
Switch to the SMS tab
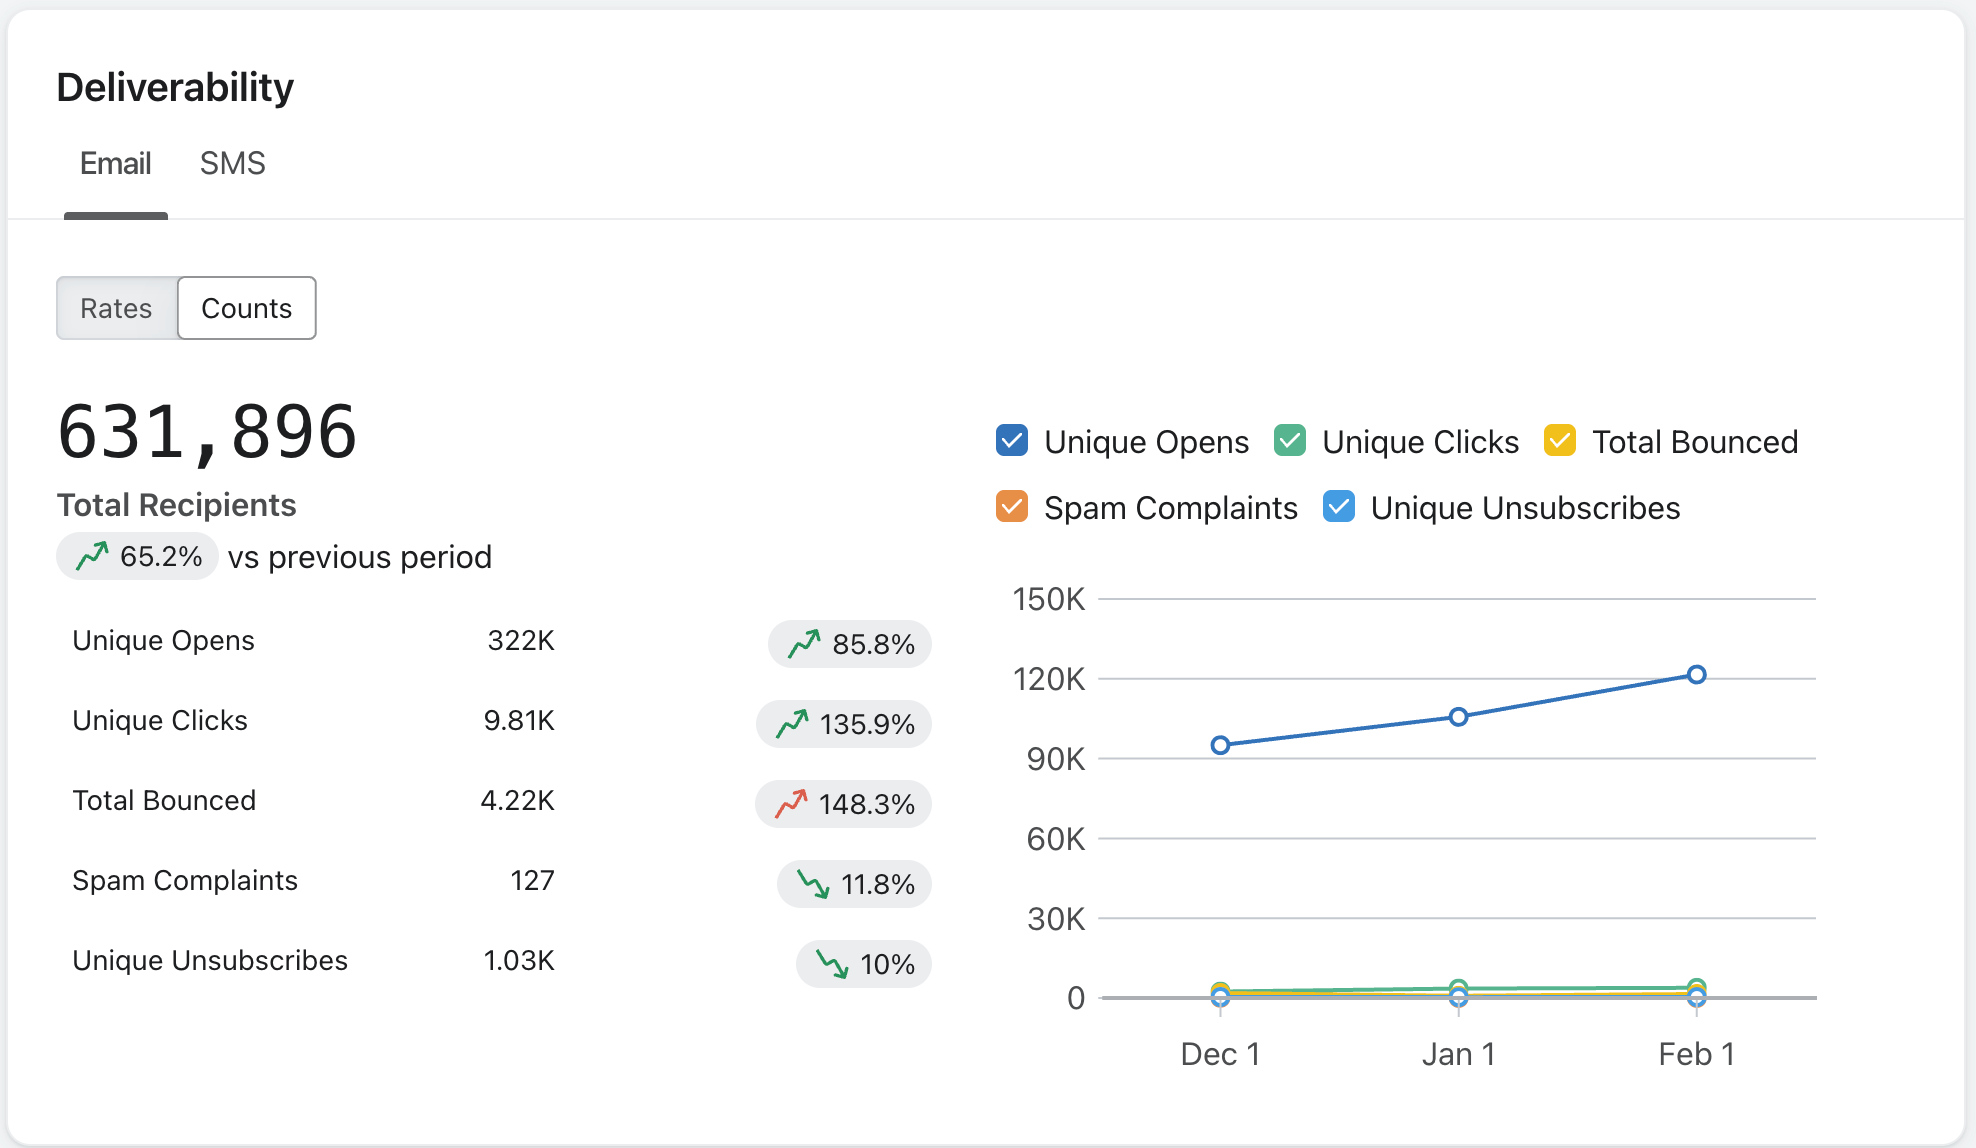point(232,163)
